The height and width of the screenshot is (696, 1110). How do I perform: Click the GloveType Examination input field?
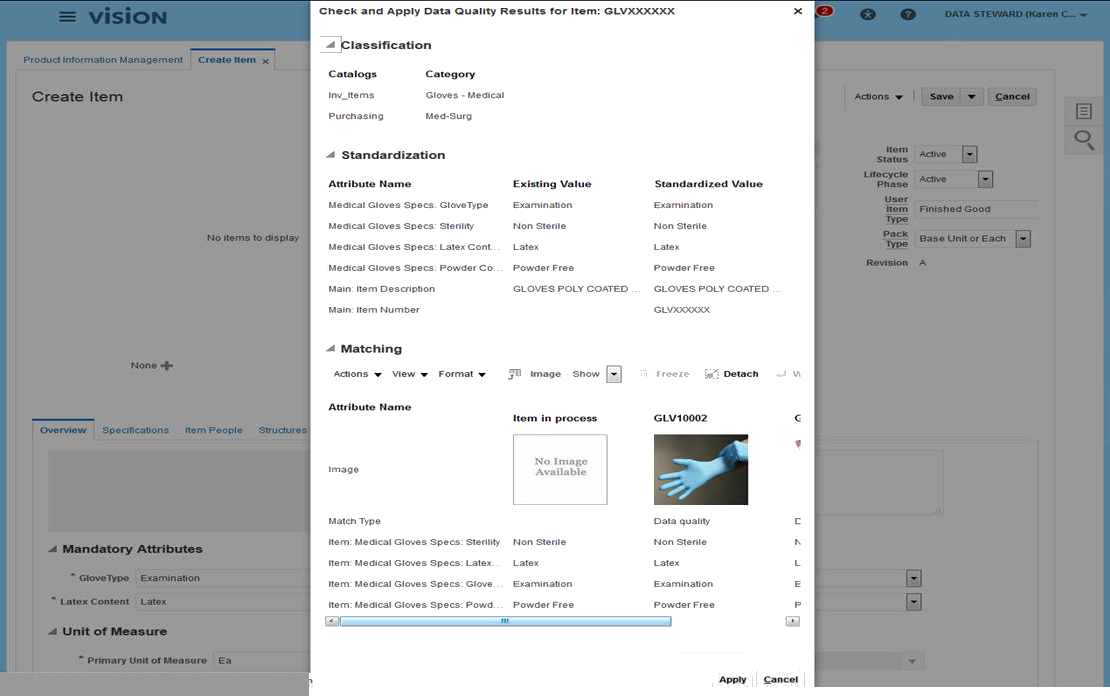click(x=223, y=578)
